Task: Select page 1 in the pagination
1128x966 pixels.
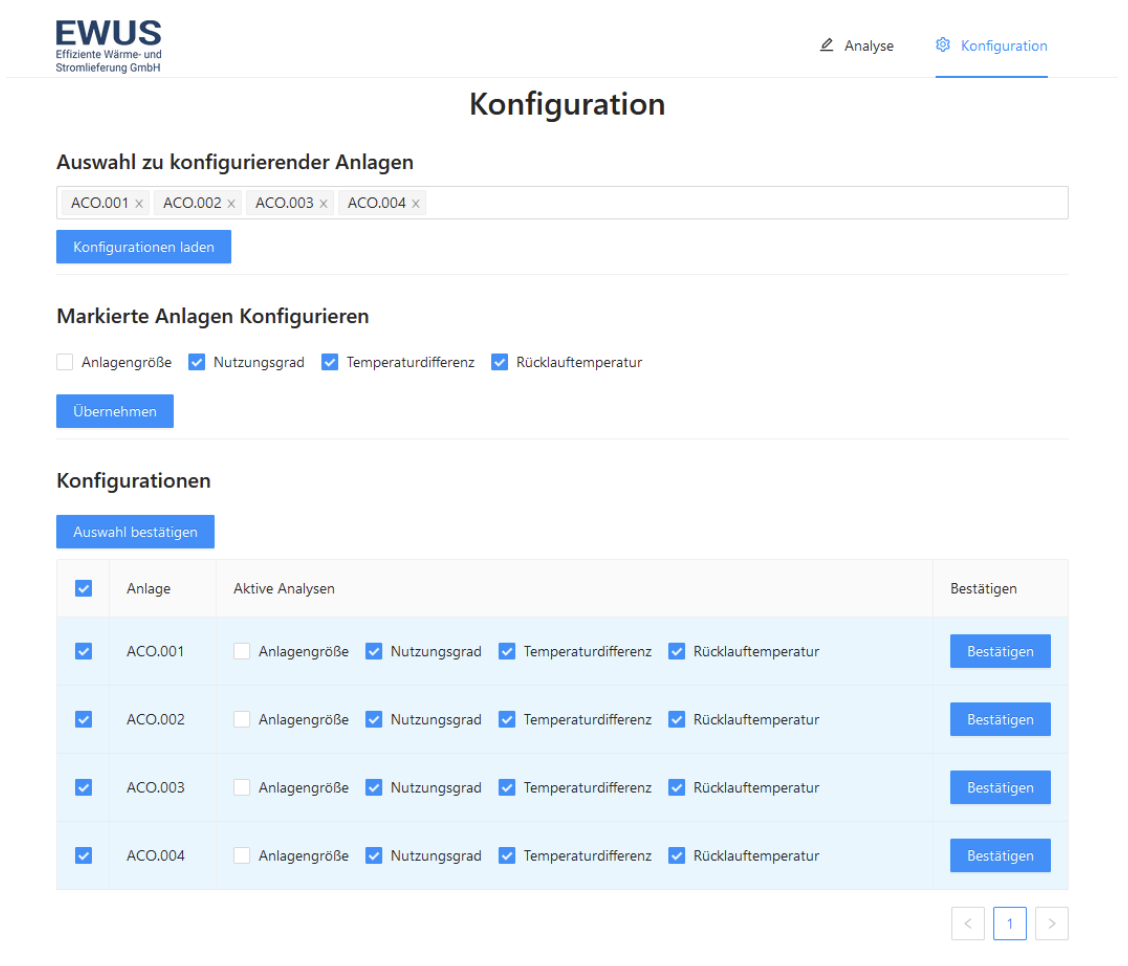Action: 1009,924
